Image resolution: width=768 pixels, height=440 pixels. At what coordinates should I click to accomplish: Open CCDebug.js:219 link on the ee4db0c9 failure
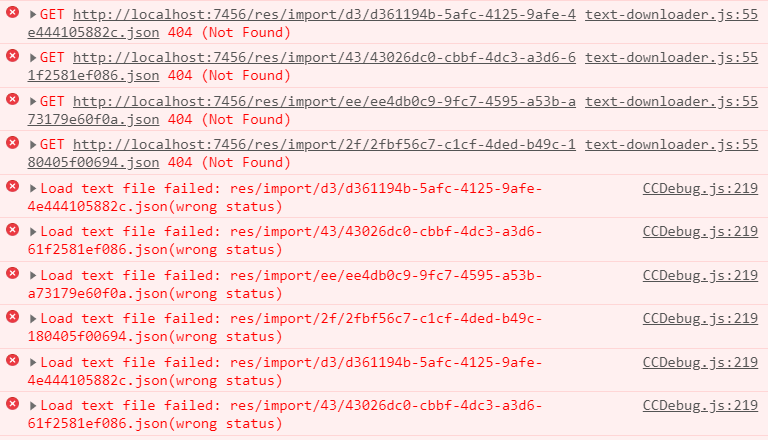[700, 275]
